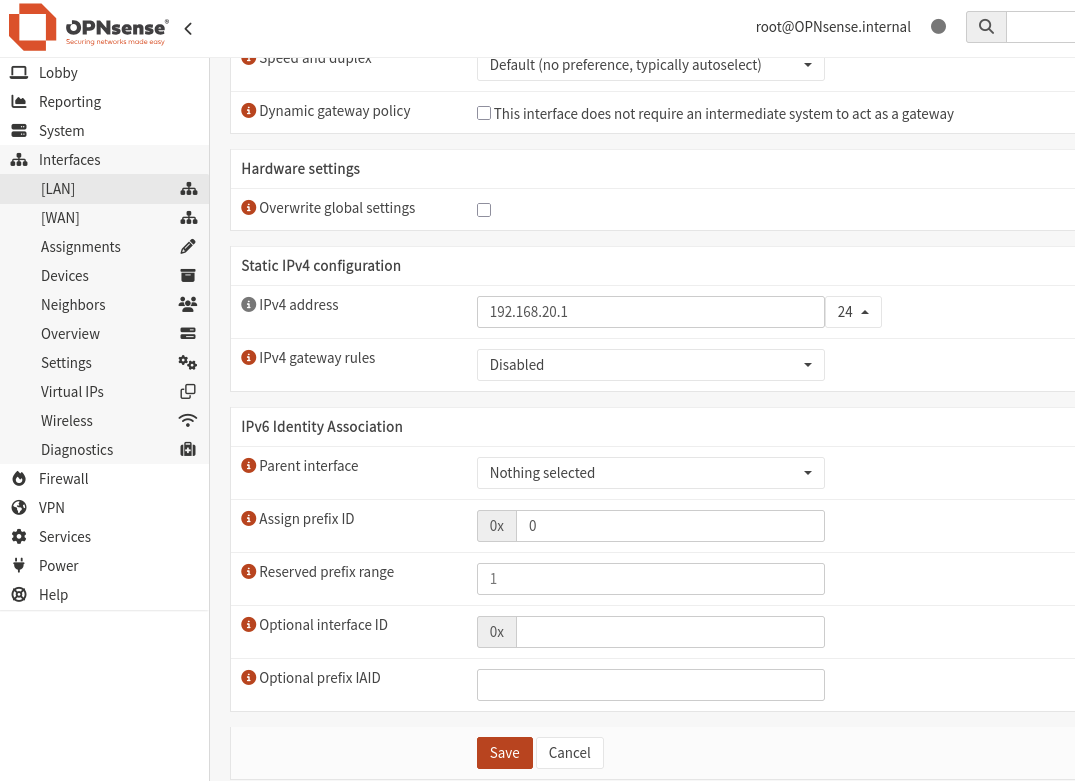Click the Diagnostics medkit icon
1075x781 pixels.
pos(188,449)
